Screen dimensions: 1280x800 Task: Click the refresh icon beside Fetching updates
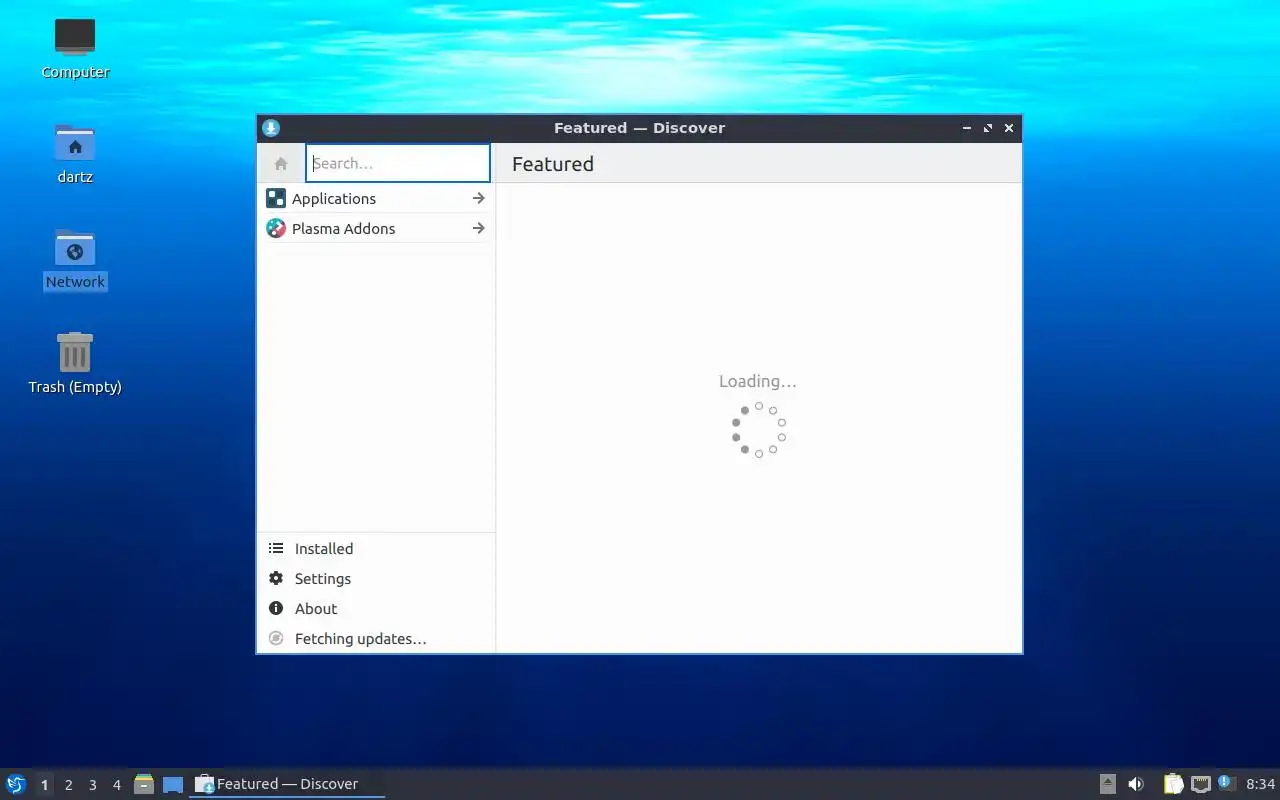tap(276, 638)
